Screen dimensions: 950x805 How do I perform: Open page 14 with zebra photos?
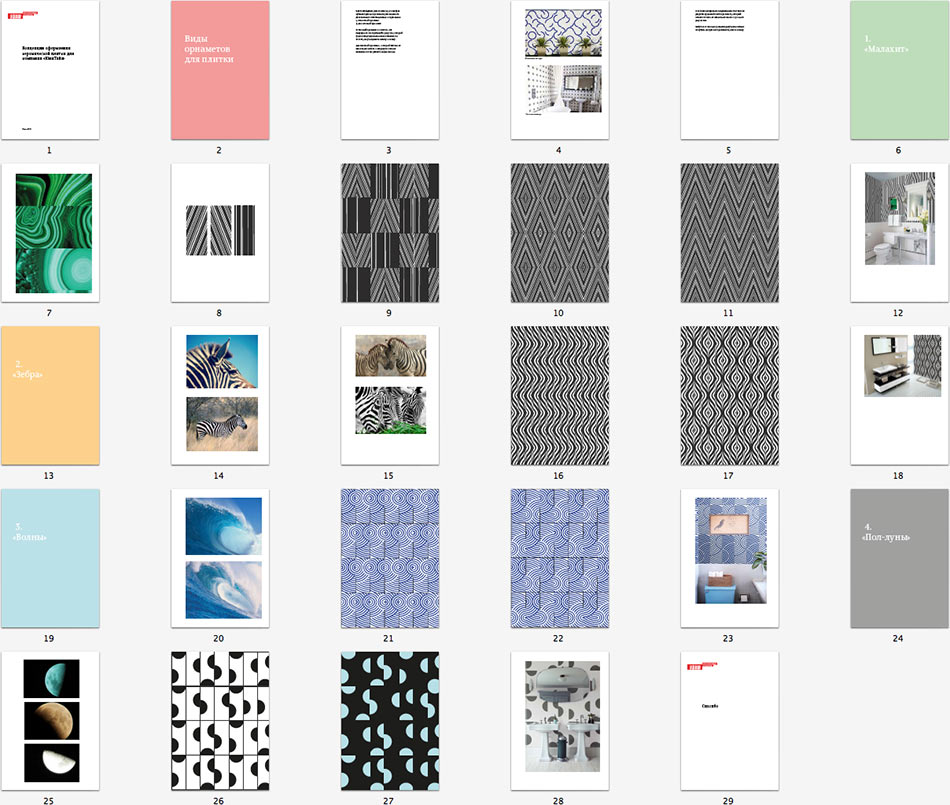point(219,395)
